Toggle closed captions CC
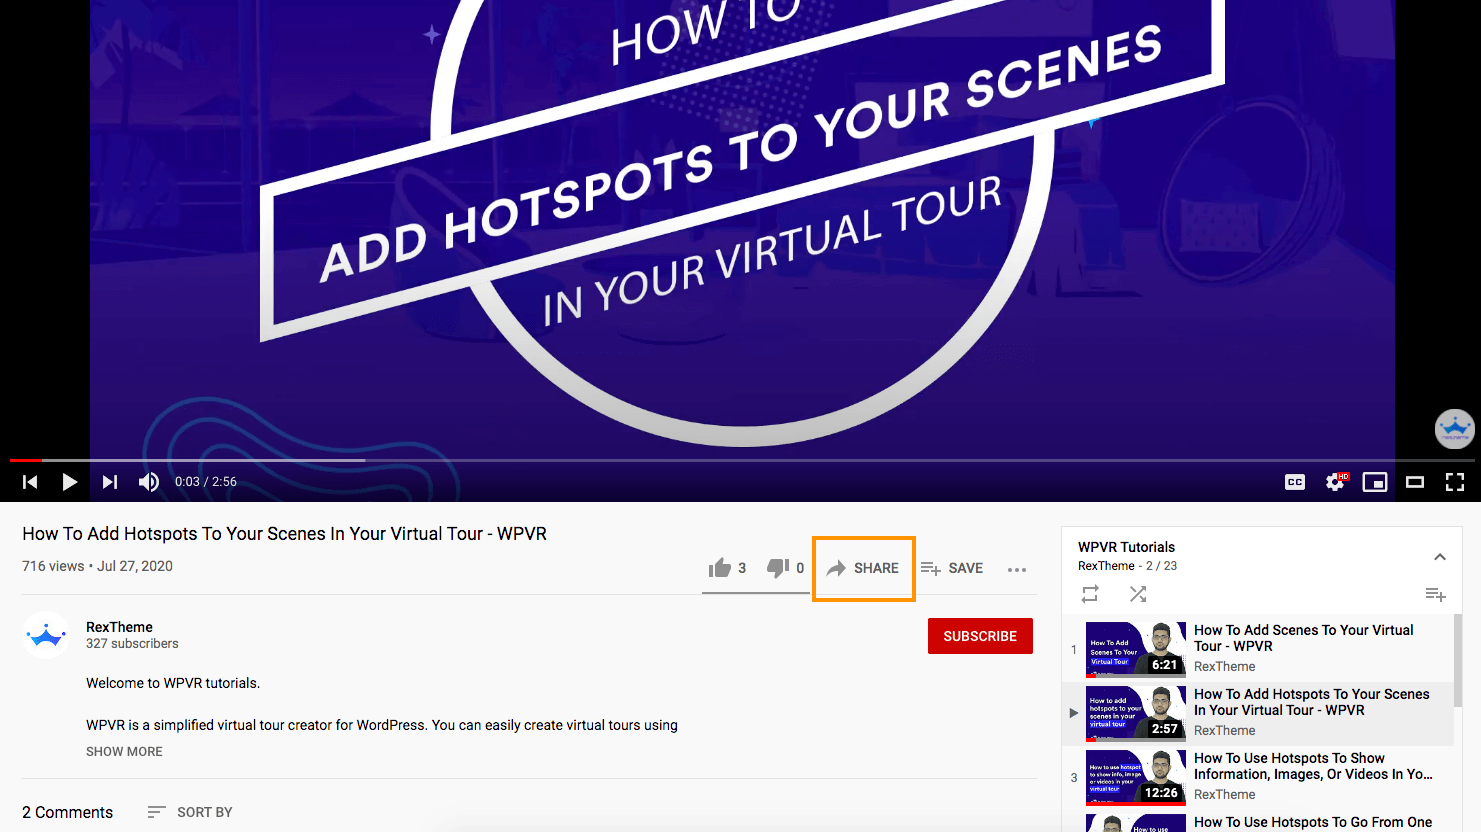1481x832 pixels. (1295, 482)
